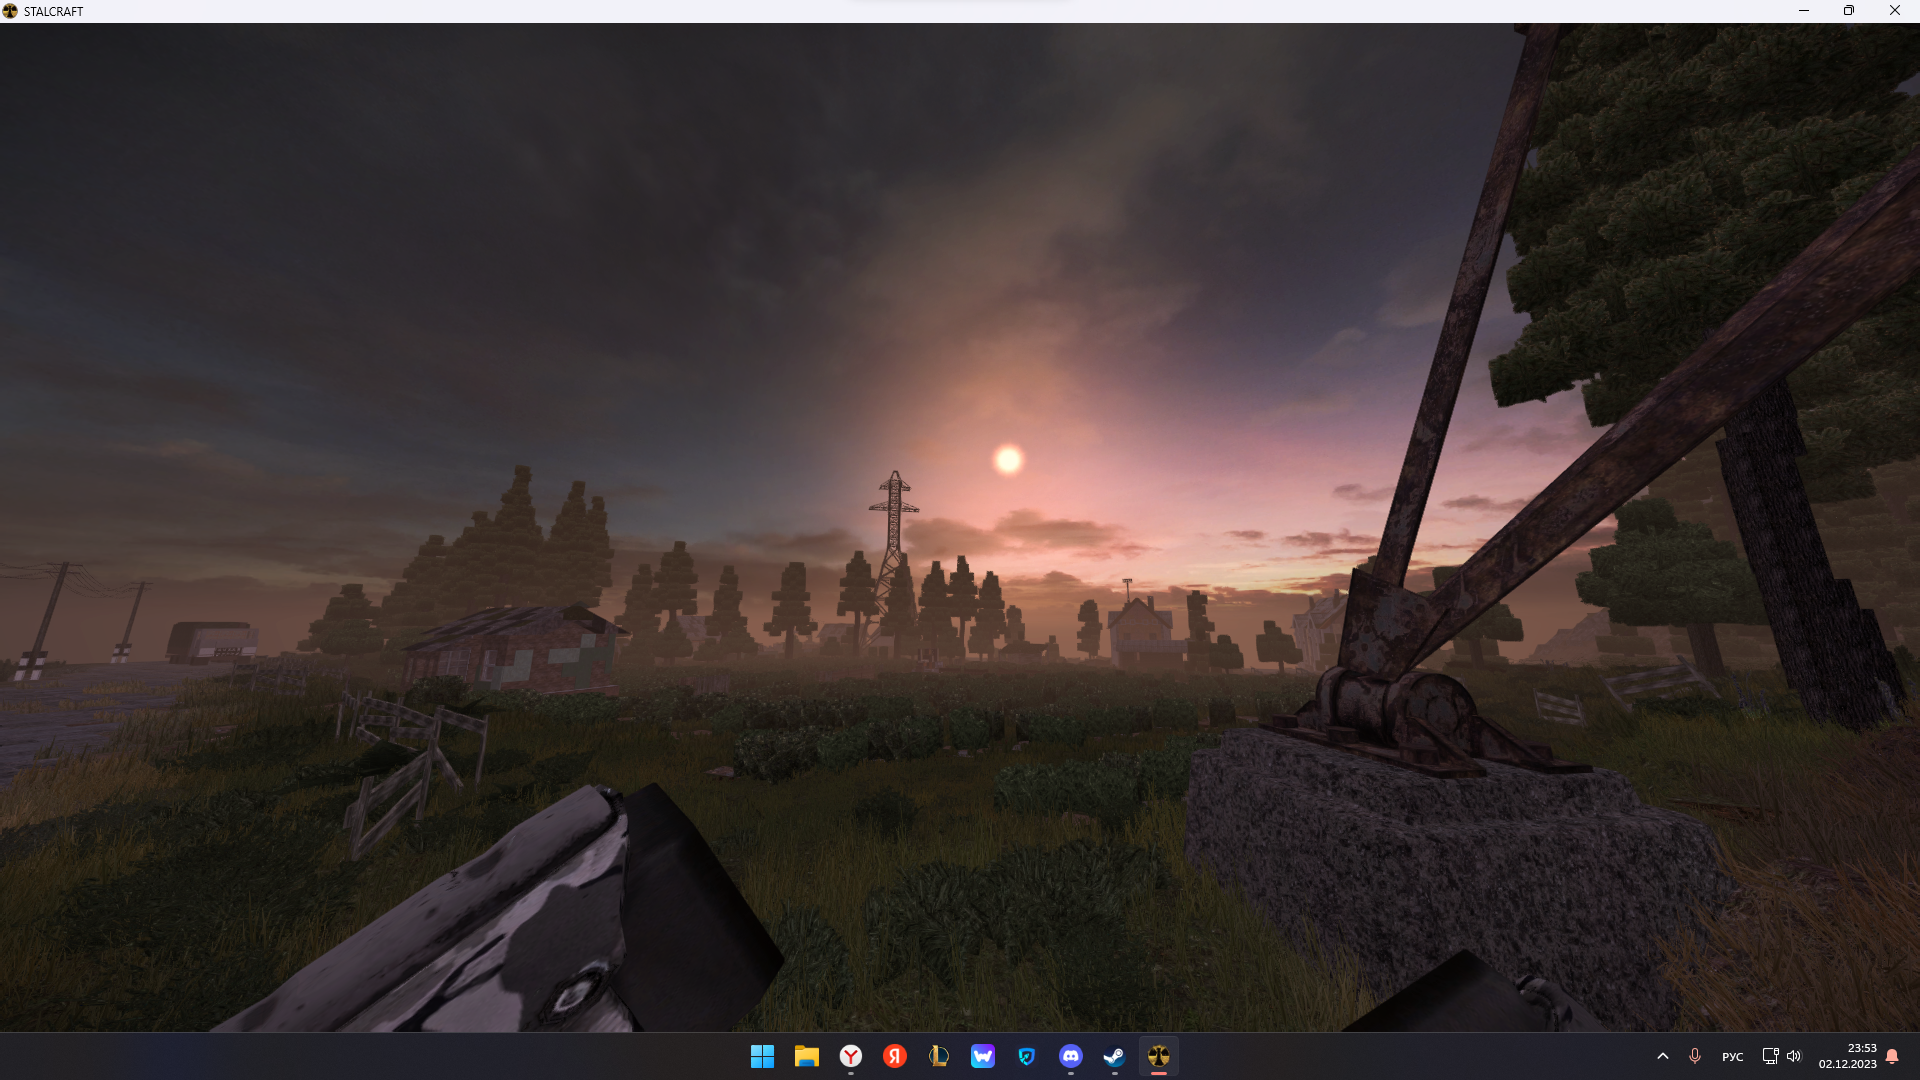Launch Yandex Browser with white Y icon
Screen dimensions: 1920x1080
[850, 1056]
